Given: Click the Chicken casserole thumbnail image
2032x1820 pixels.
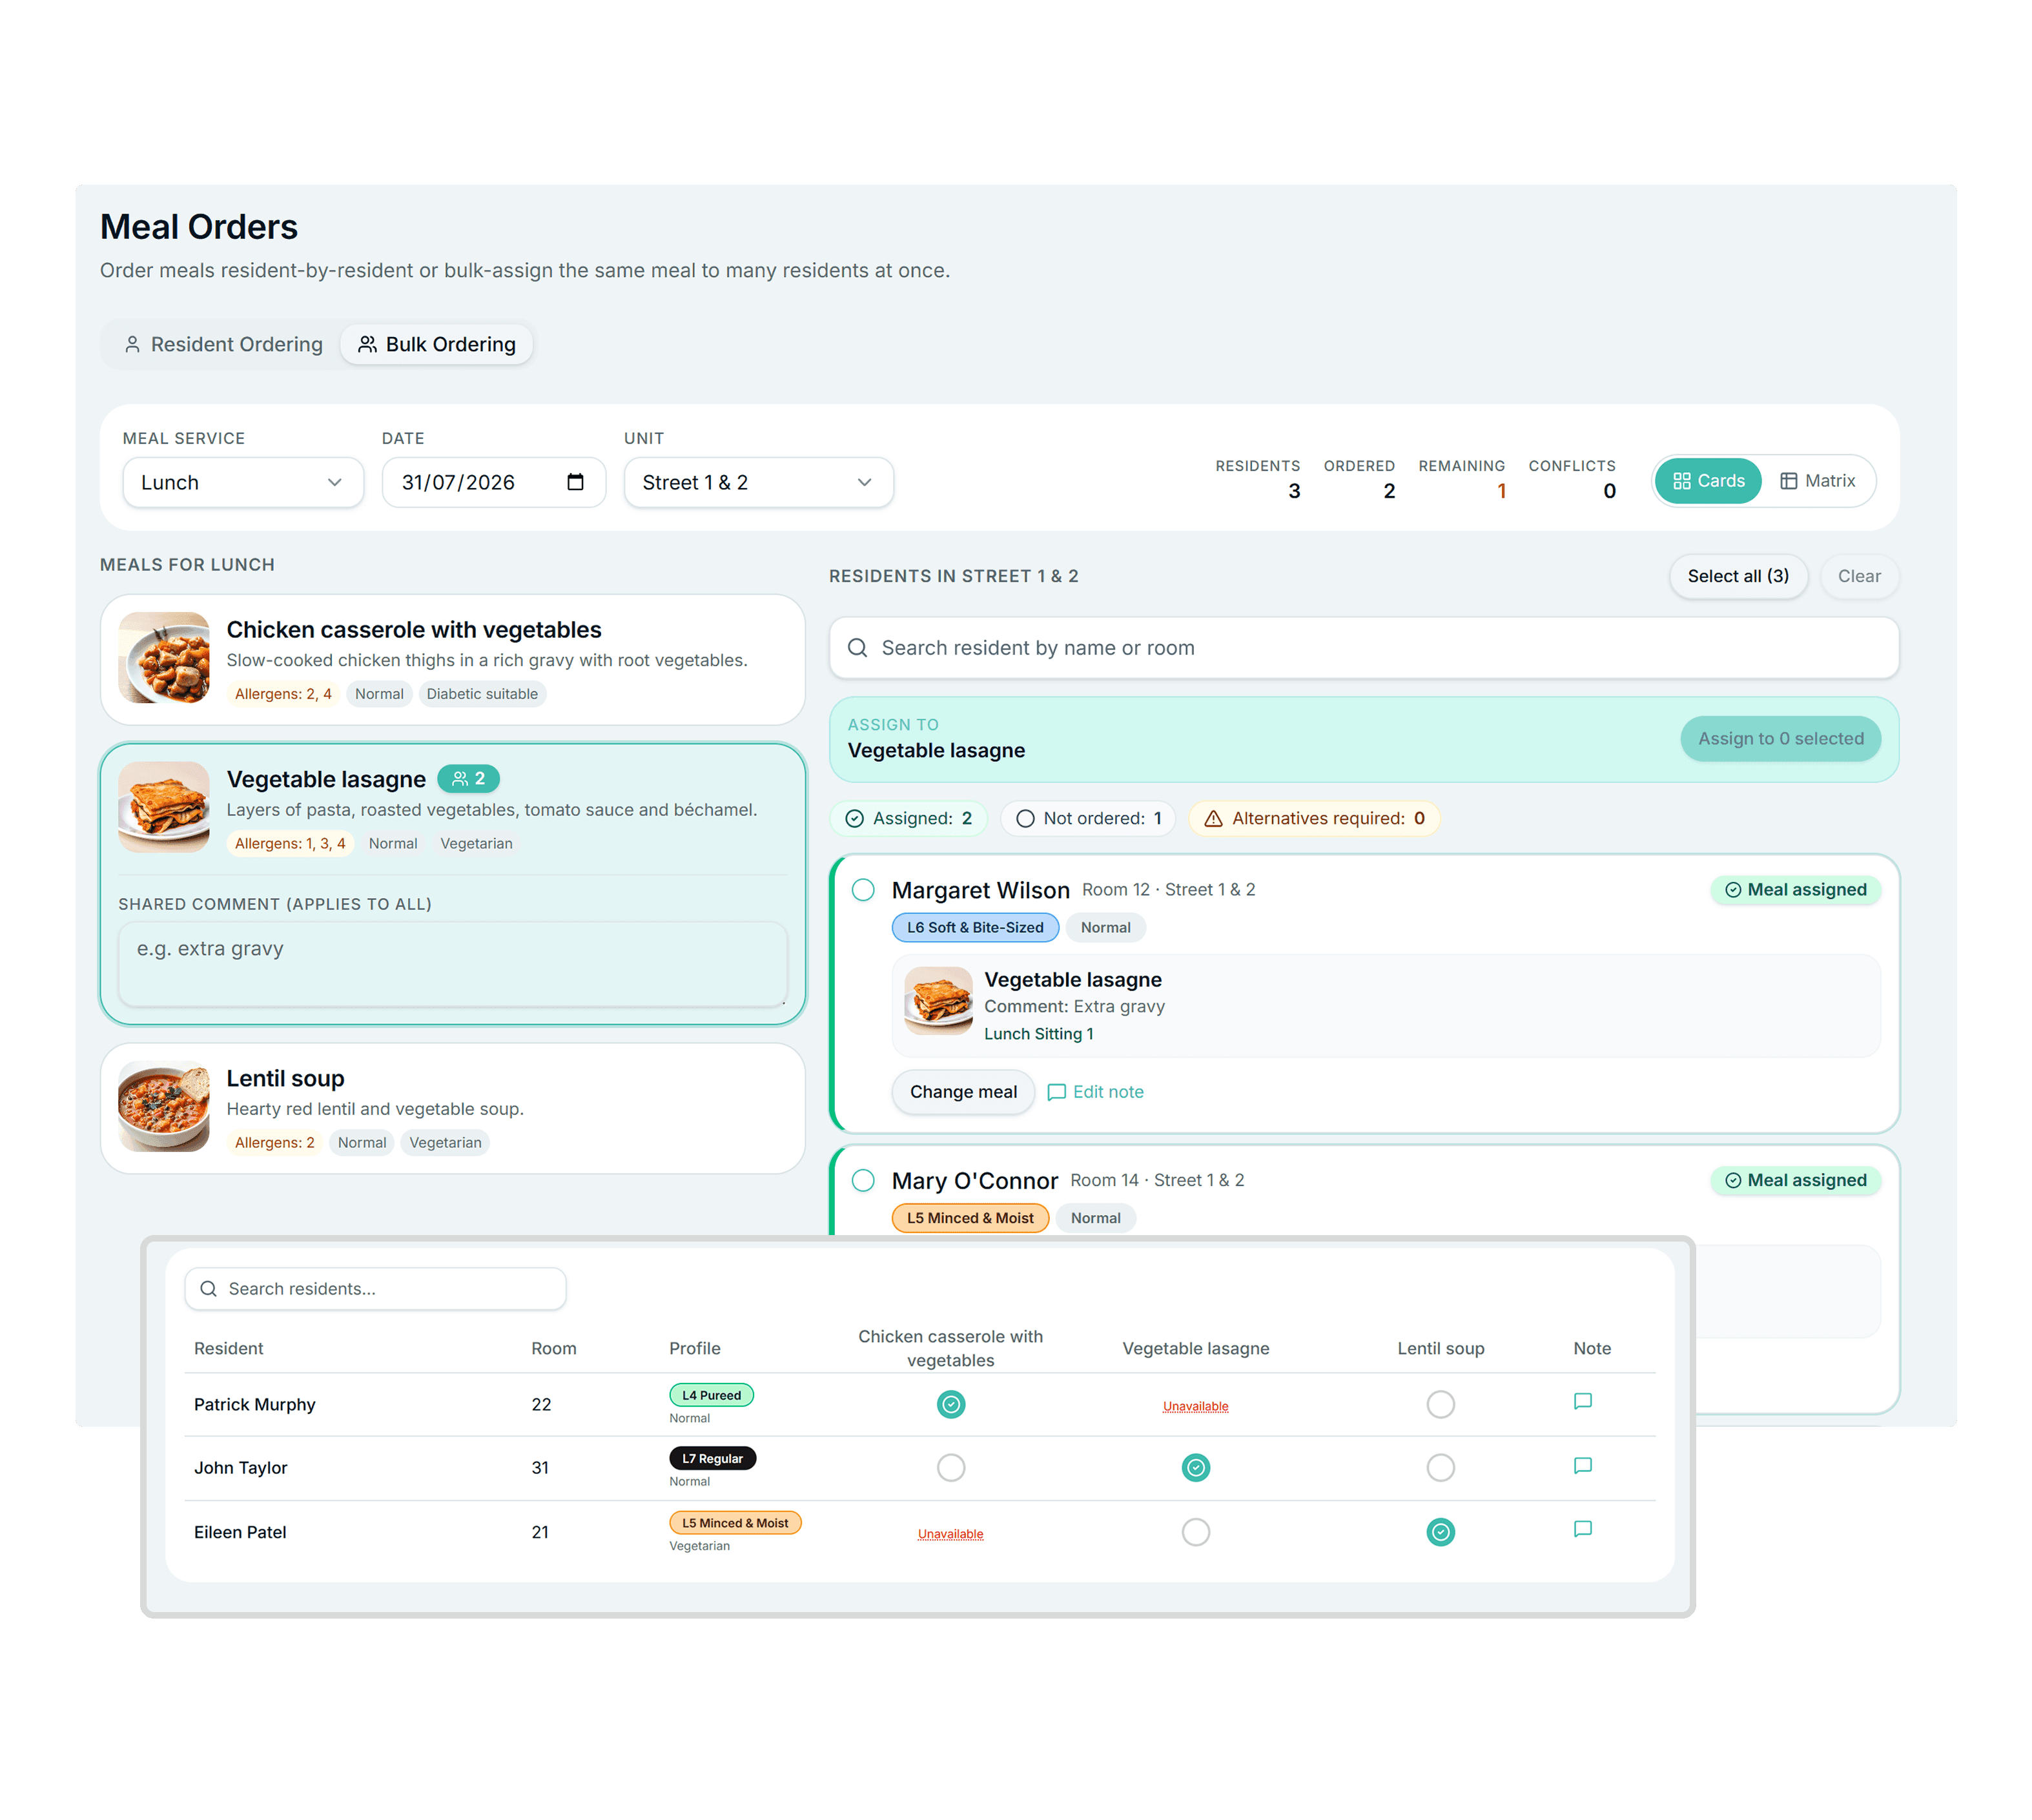Looking at the screenshot, I should coord(164,658).
